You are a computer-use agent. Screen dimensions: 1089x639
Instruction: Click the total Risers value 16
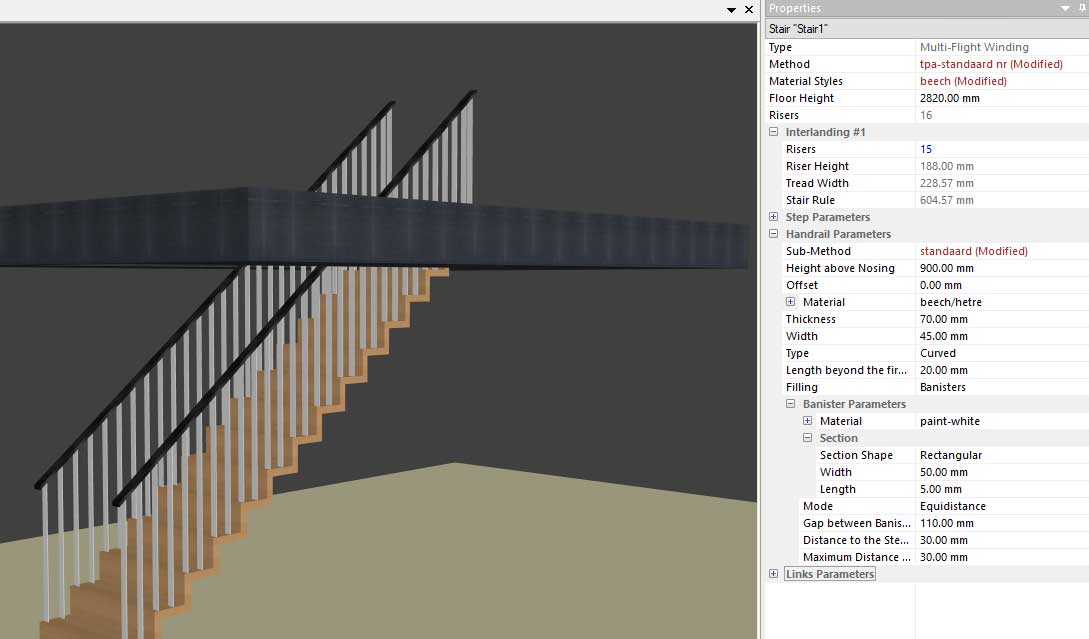coord(926,115)
